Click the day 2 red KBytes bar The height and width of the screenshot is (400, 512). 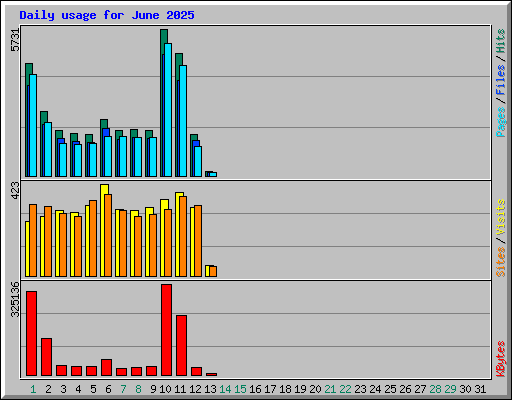(46, 357)
